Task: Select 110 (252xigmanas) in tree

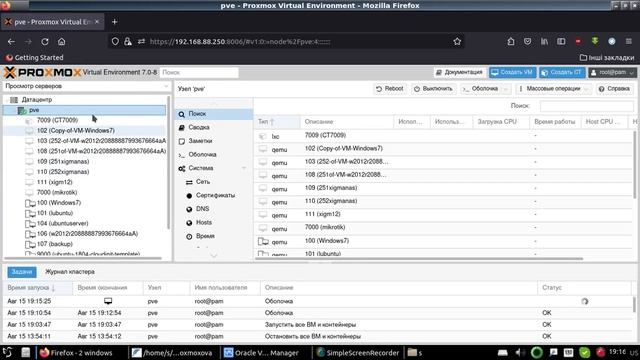Action: pyautogui.click(x=63, y=172)
